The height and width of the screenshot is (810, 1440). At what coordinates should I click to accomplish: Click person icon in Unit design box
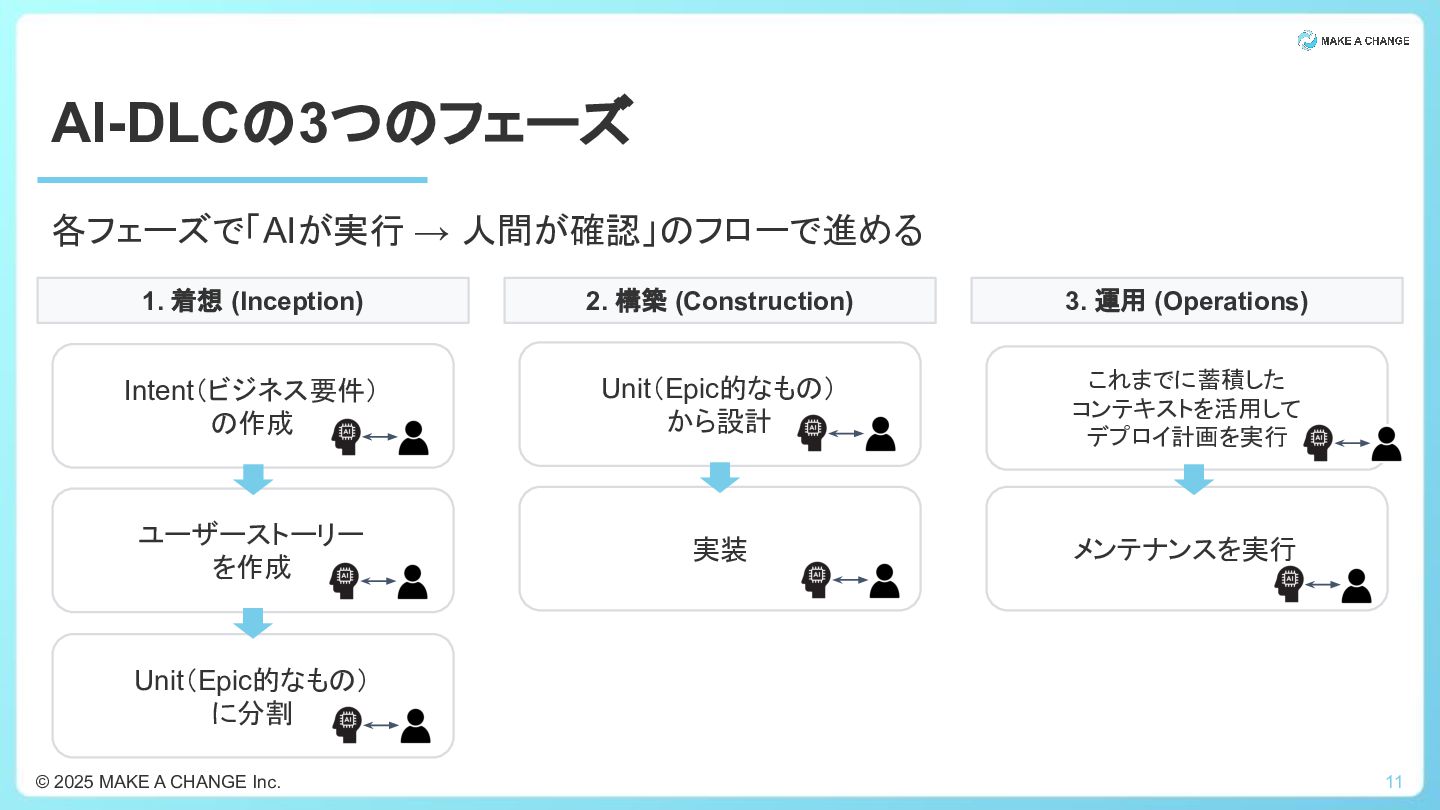click(880, 433)
